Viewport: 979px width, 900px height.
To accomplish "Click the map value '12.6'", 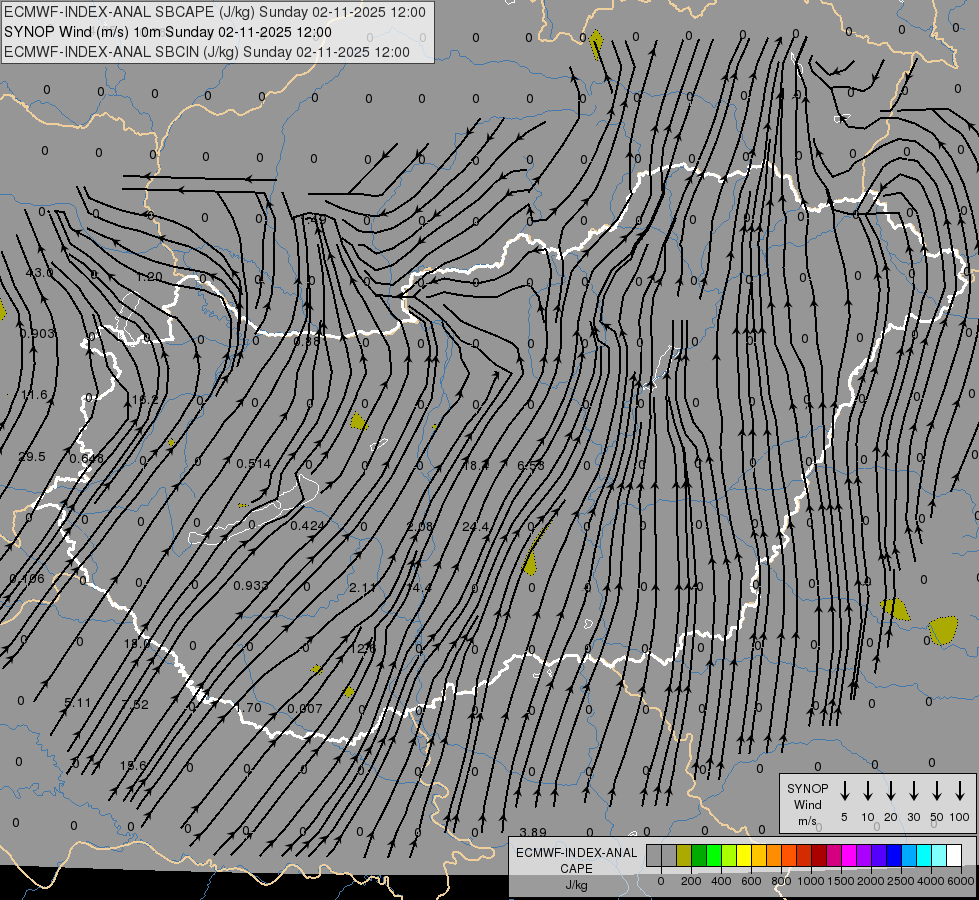I will click(x=362, y=648).
